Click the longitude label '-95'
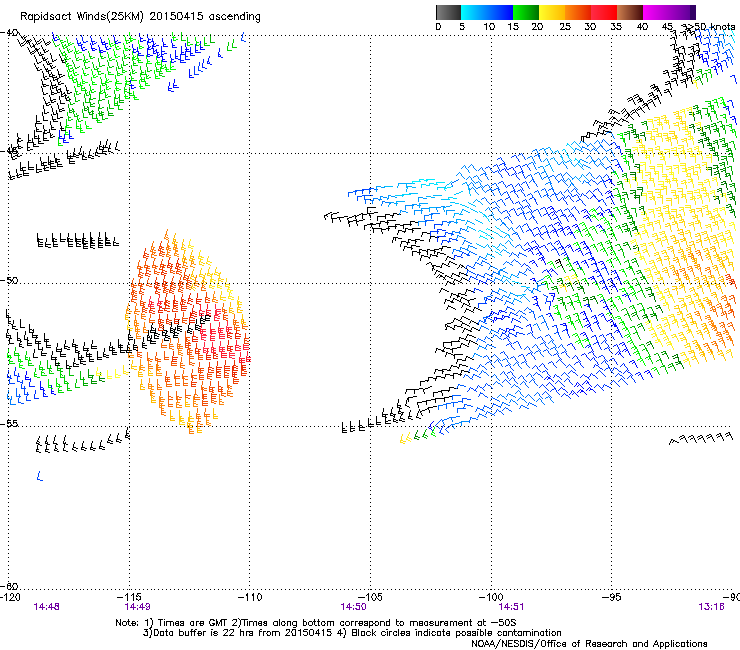 pyautogui.click(x=611, y=597)
